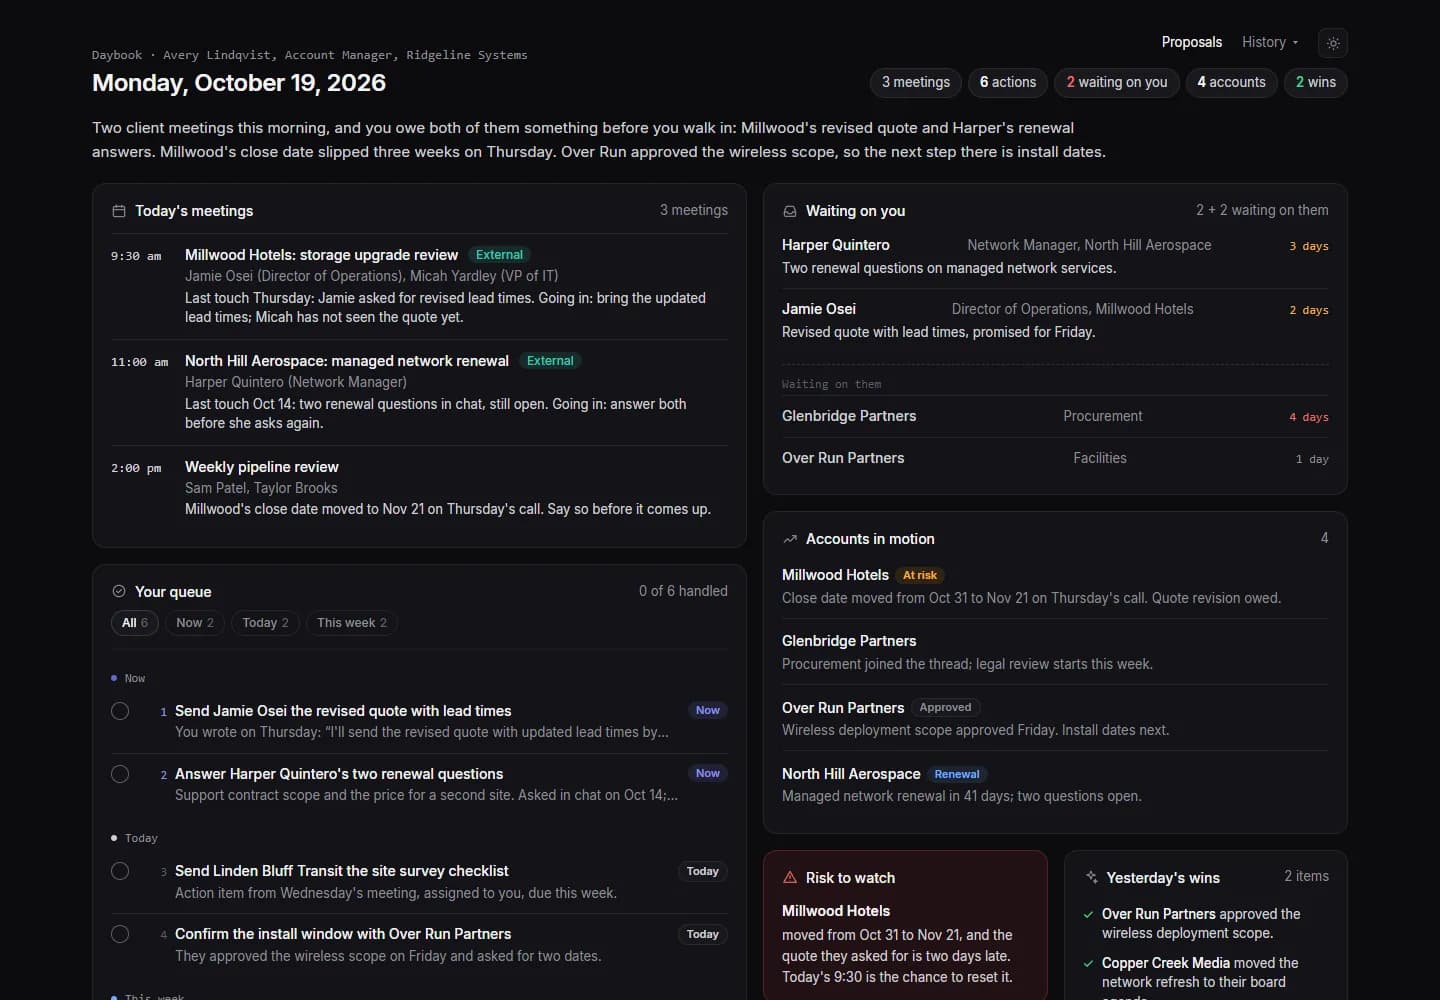Viewport: 1440px width, 1000px height.
Task: Filter the queue by Now 2
Action: tap(195, 623)
